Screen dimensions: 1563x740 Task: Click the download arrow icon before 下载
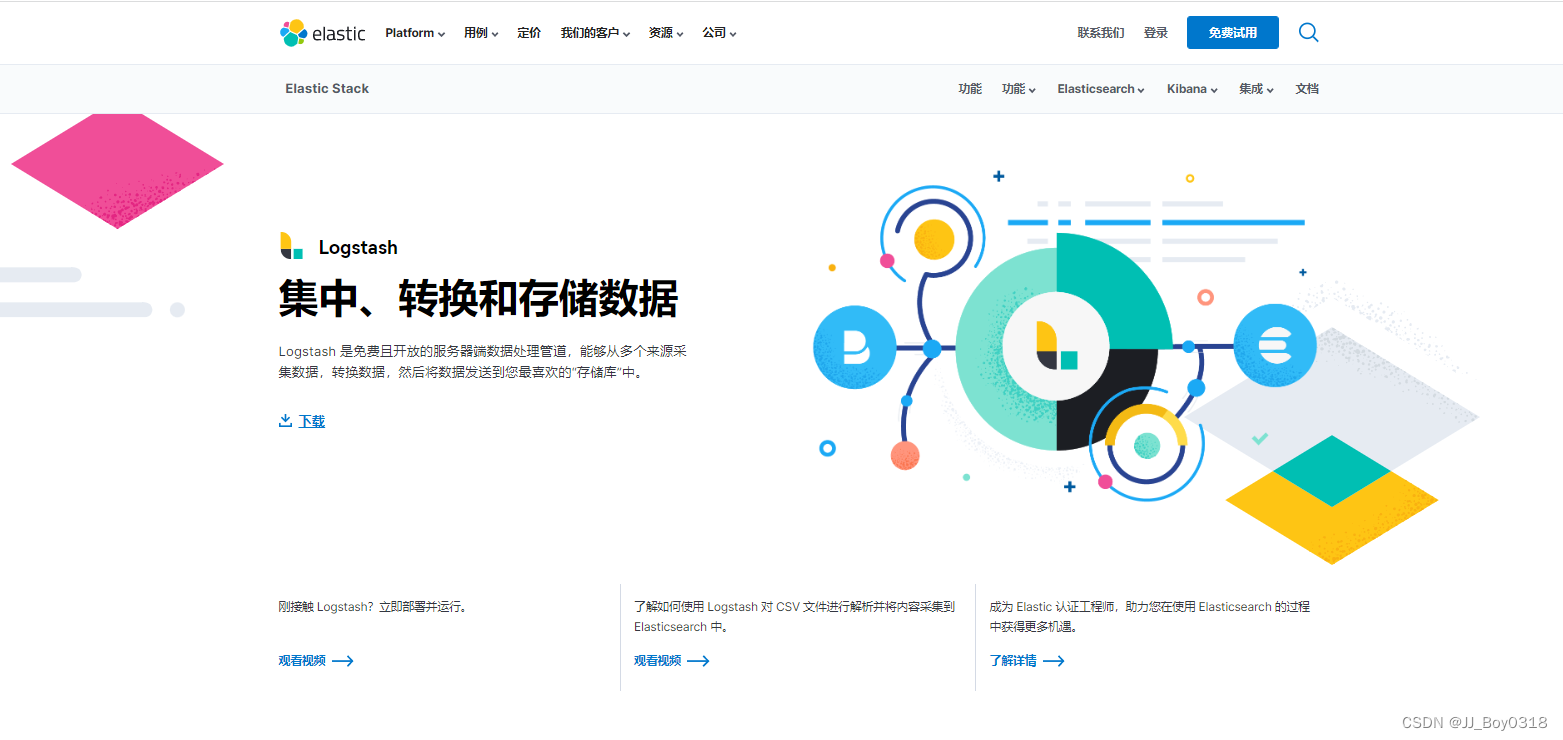click(285, 421)
